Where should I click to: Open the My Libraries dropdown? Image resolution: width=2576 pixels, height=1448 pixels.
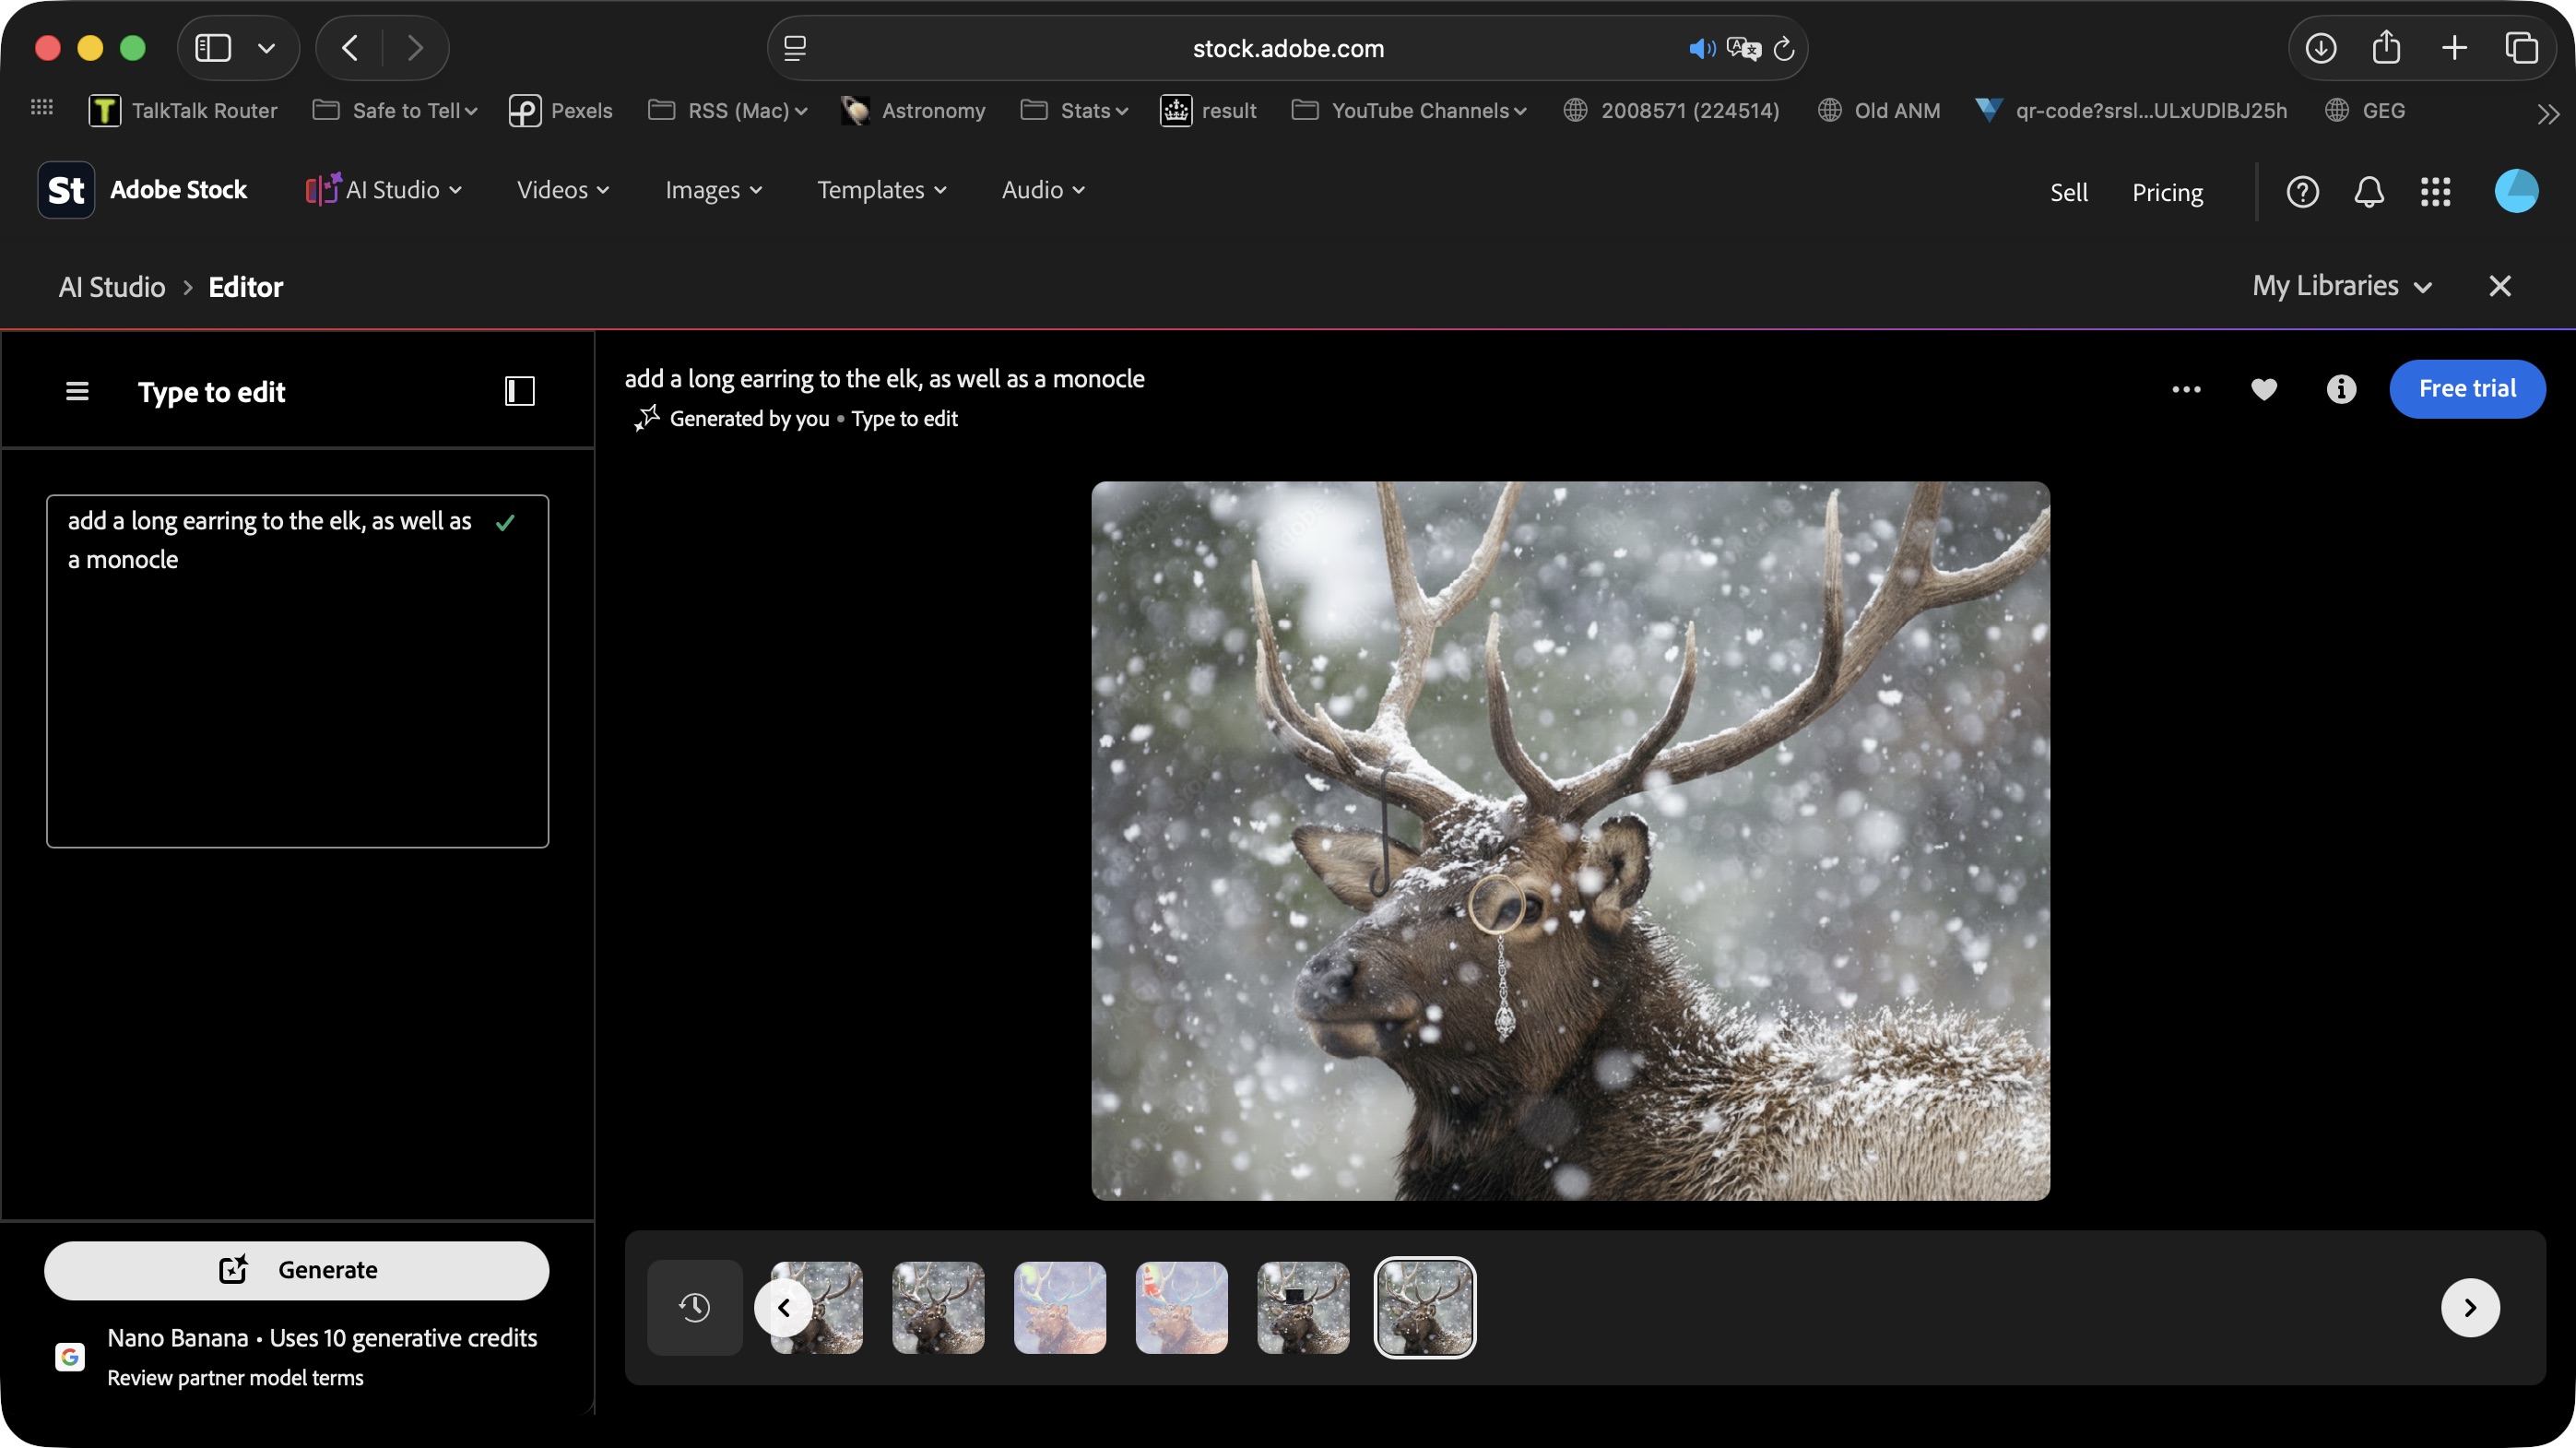pos(2342,286)
